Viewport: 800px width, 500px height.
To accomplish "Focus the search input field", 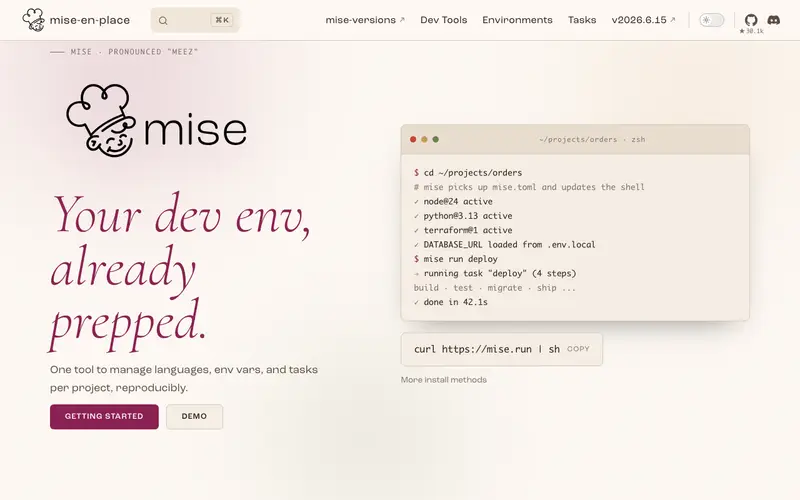I will [x=195, y=20].
